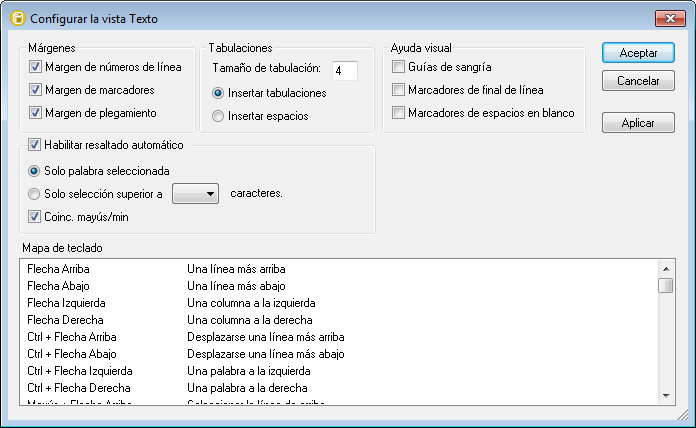
Task: Select the Flecha Arriba row
Action: tap(339, 269)
